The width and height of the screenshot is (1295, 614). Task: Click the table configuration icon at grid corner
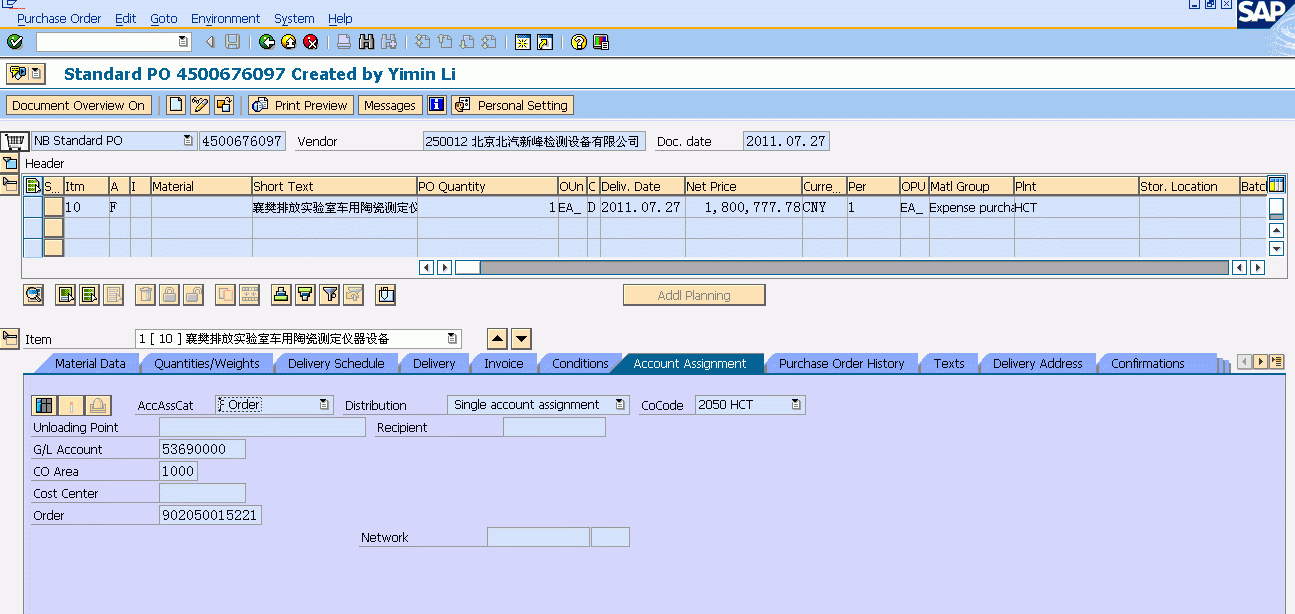point(1276,185)
